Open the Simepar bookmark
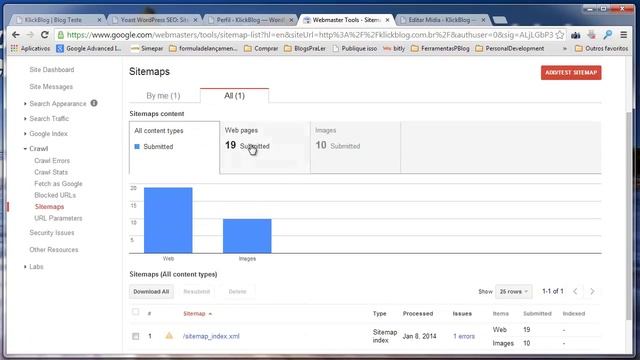 click(147, 48)
